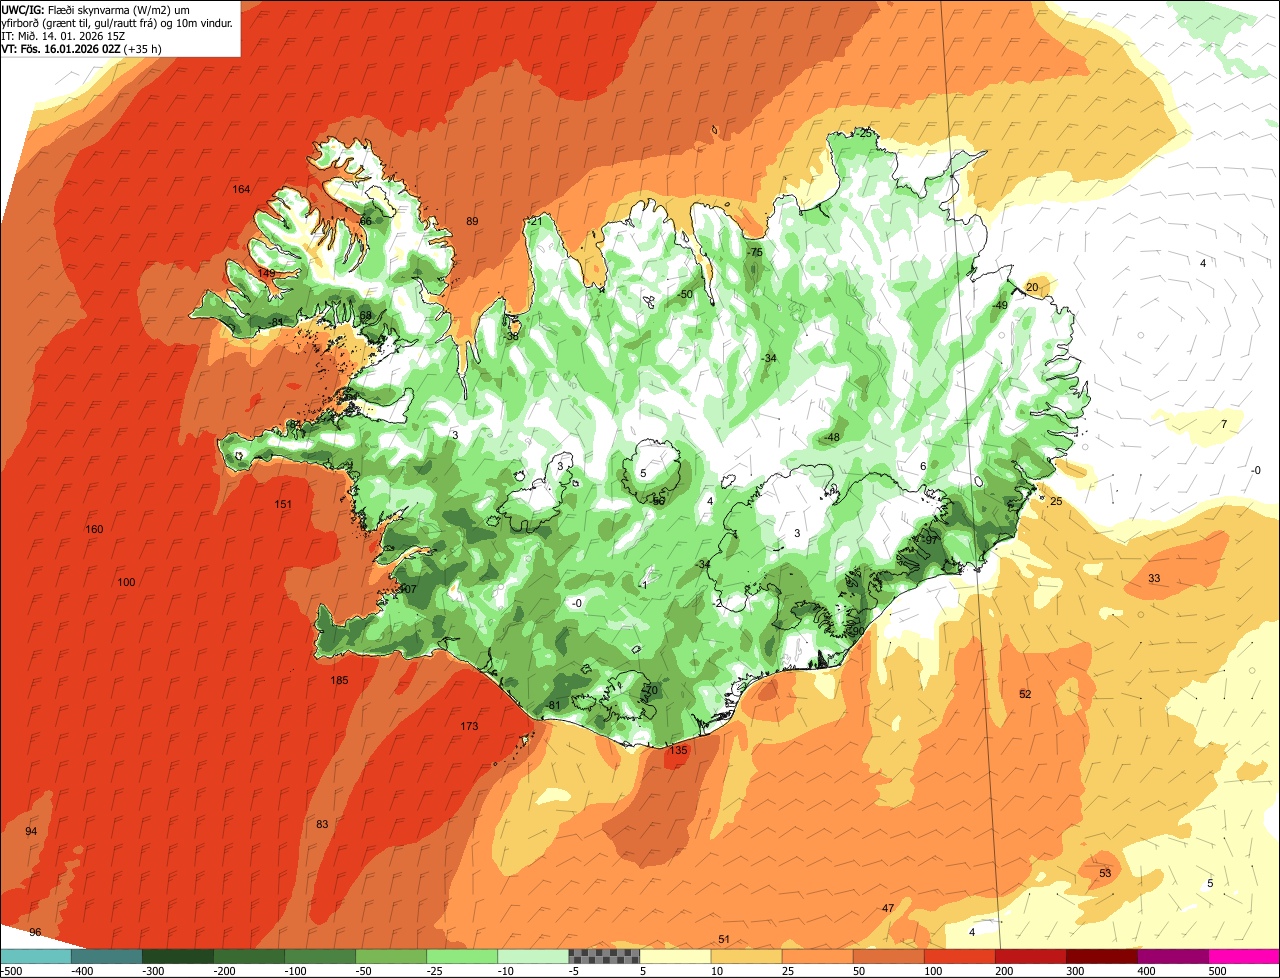Click the magenta legend swatch right of 500
Image resolution: width=1280 pixels, height=978 pixels.
(1244, 956)
